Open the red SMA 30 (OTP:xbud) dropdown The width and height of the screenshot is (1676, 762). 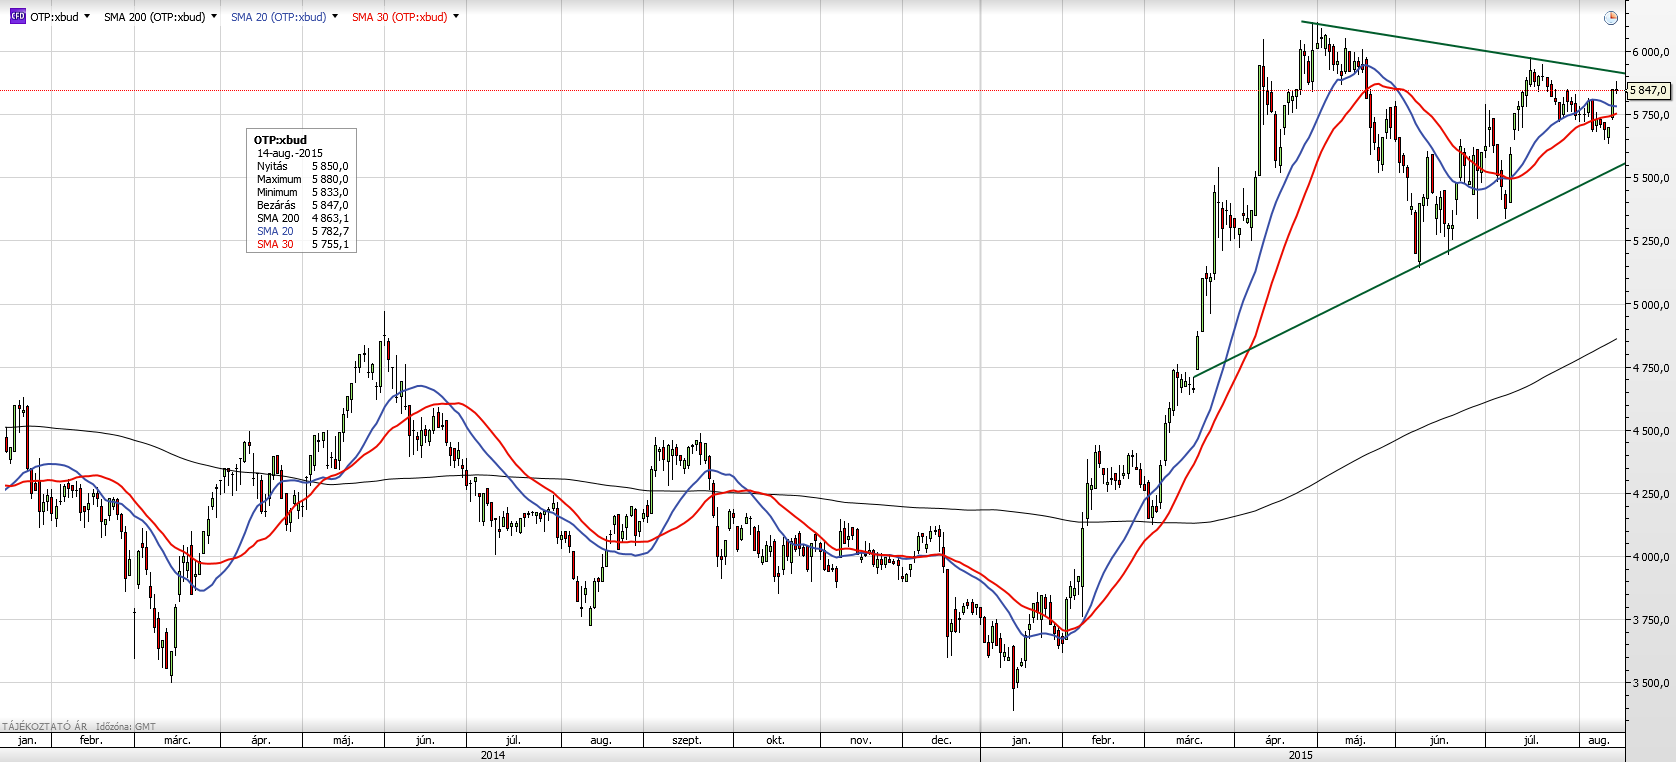tap(456, 16)
